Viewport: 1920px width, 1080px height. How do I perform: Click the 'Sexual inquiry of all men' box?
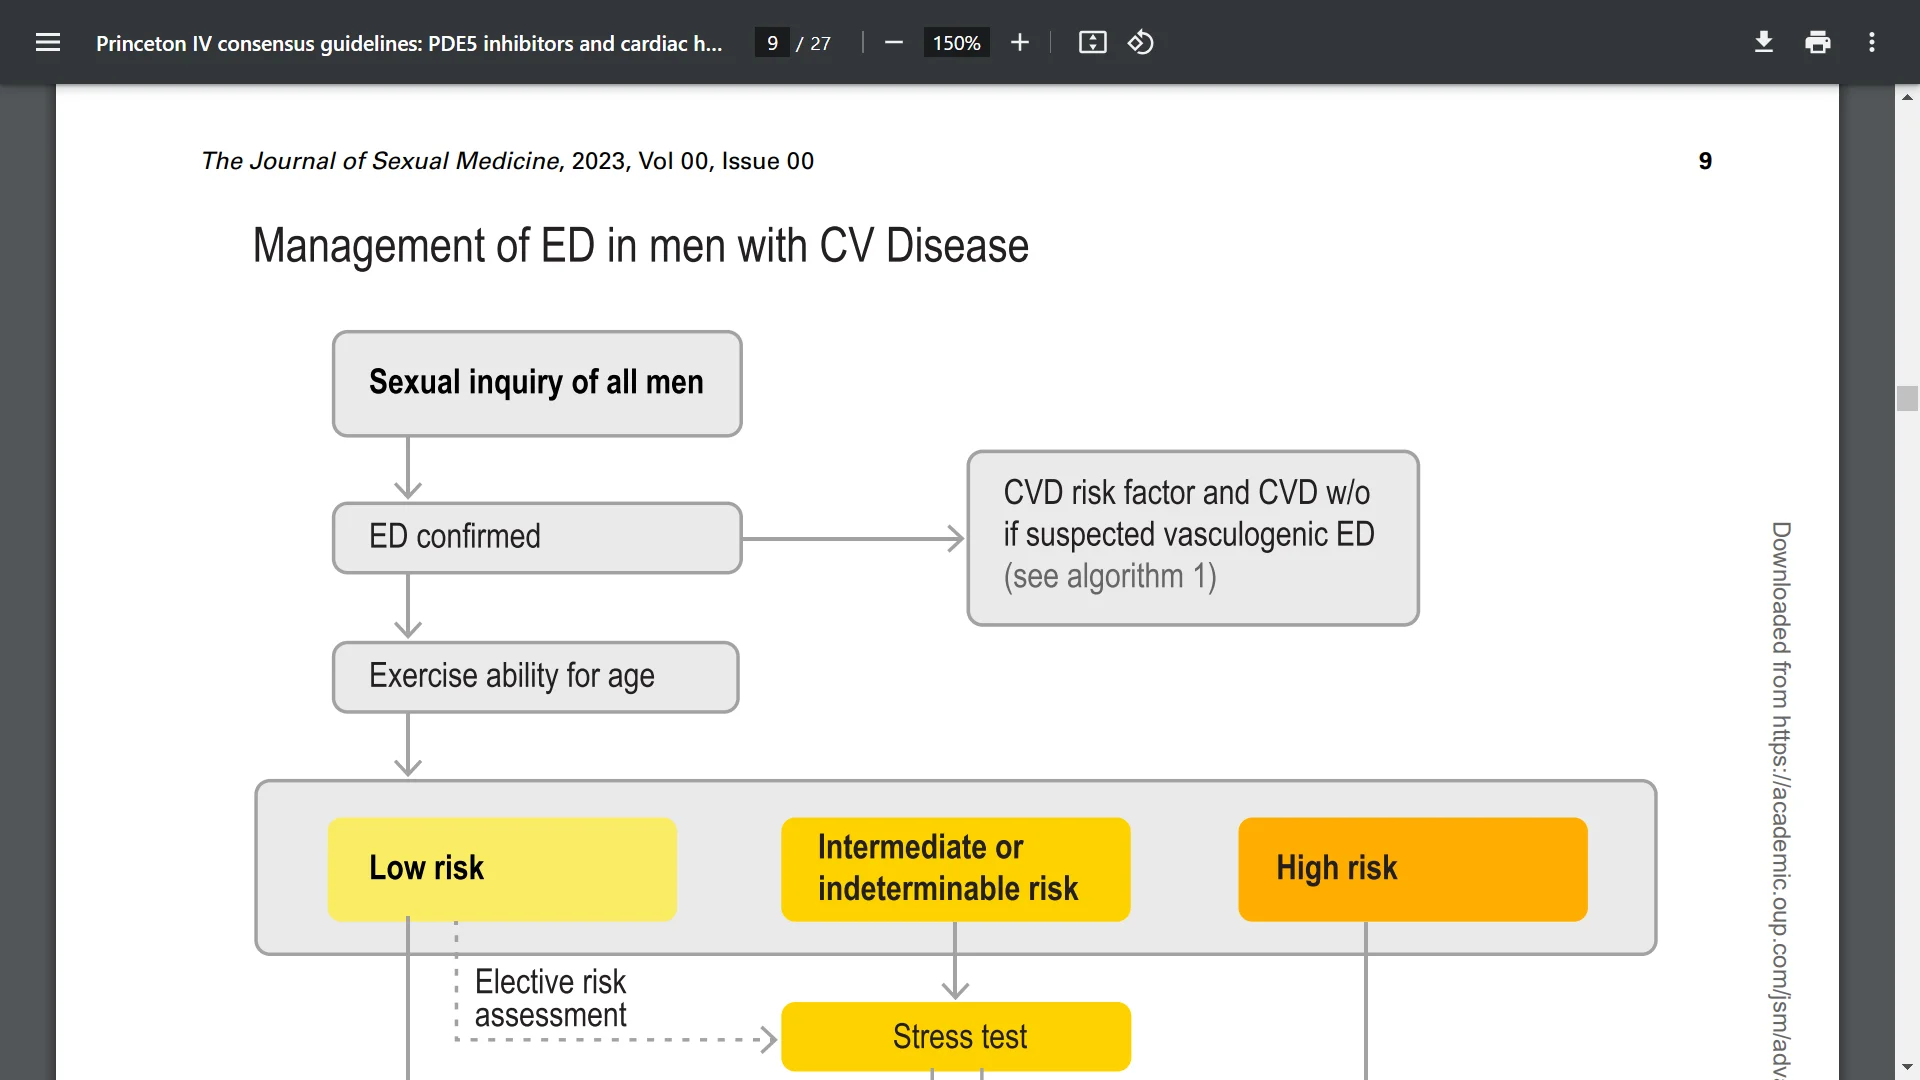tap(536, 383)
